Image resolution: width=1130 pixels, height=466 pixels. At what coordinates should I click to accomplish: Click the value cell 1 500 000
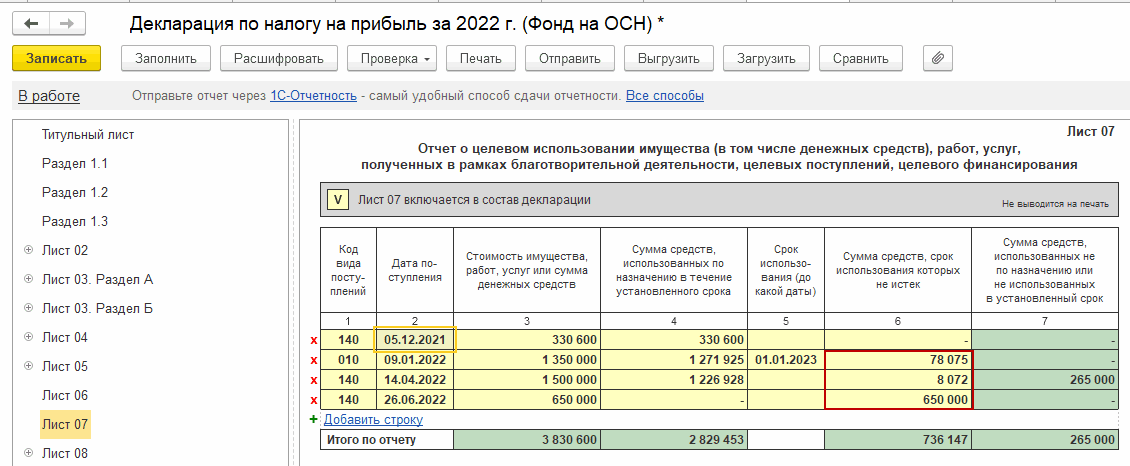pos(527,380)
